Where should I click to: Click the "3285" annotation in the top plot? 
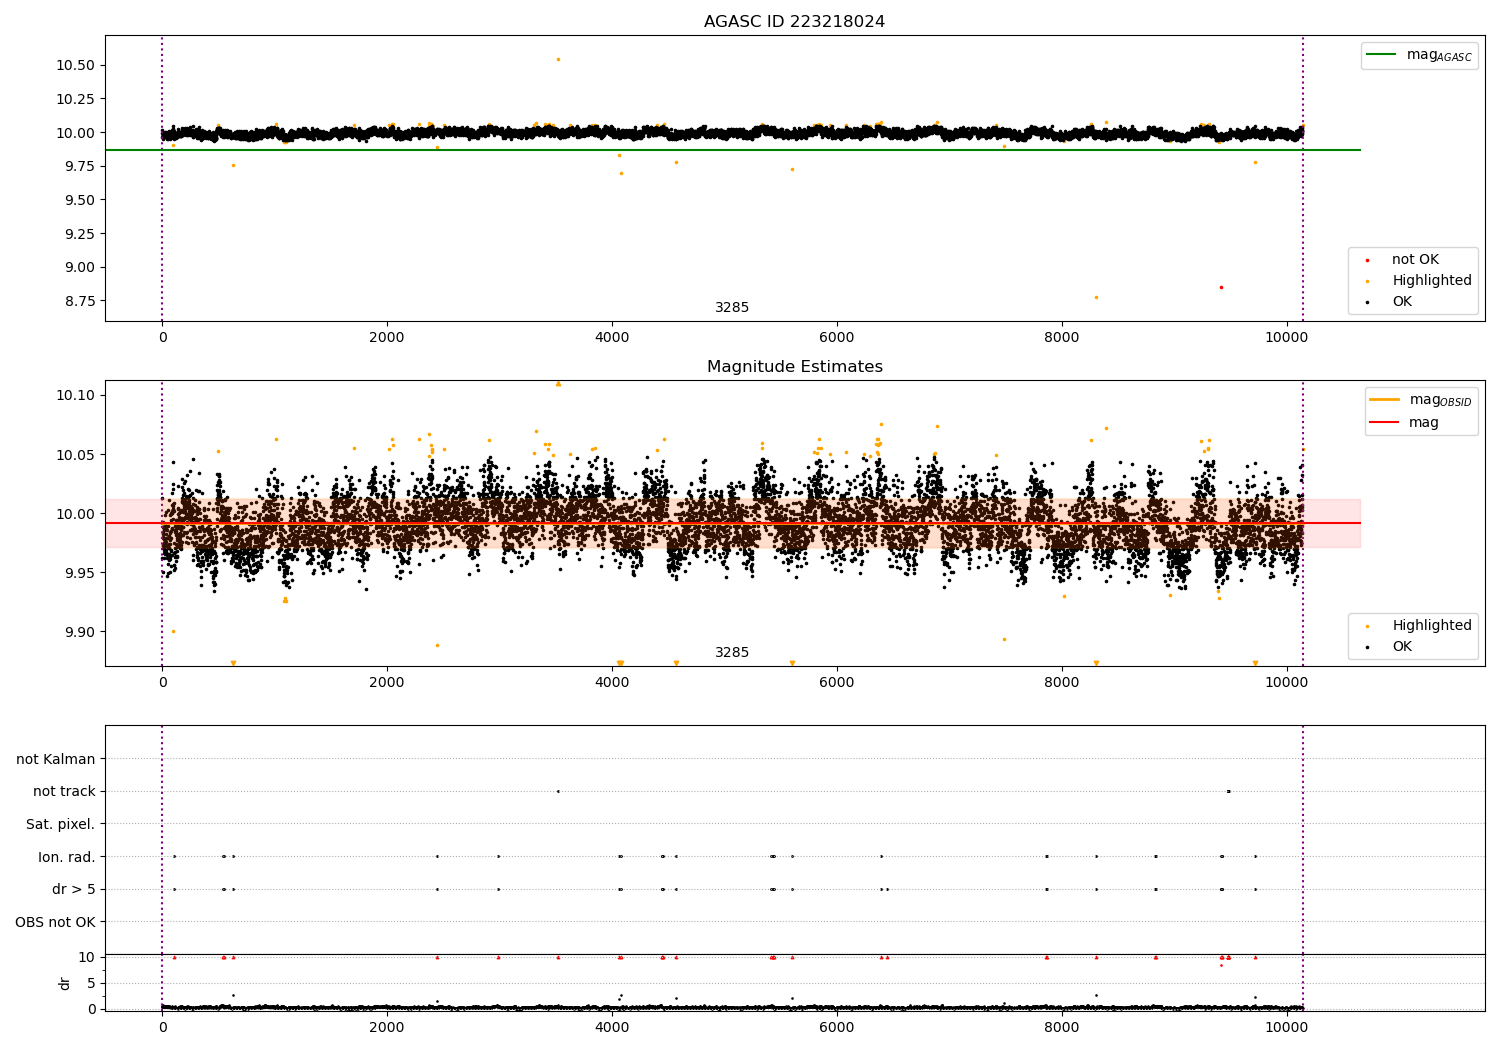(x=732, y=308)
